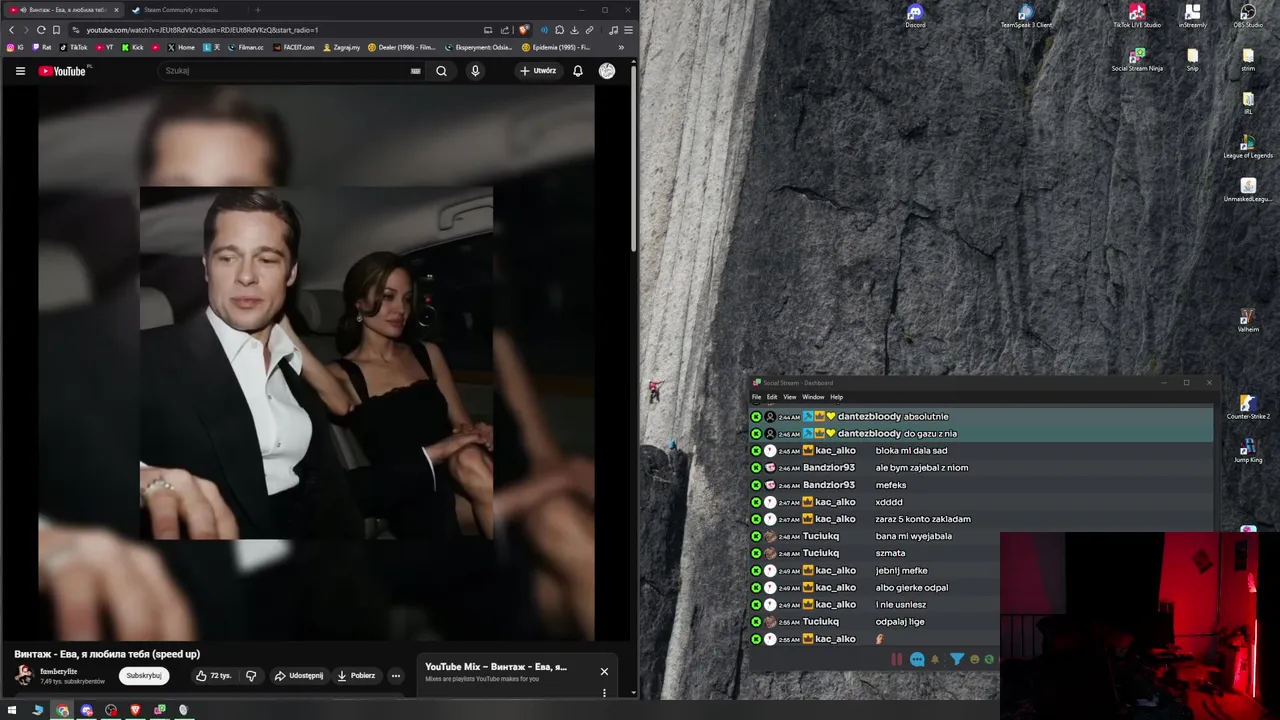Click the Udostępnij share button
The height and width of the screenshot is (720, 1280).
click(x=299, y=676)
